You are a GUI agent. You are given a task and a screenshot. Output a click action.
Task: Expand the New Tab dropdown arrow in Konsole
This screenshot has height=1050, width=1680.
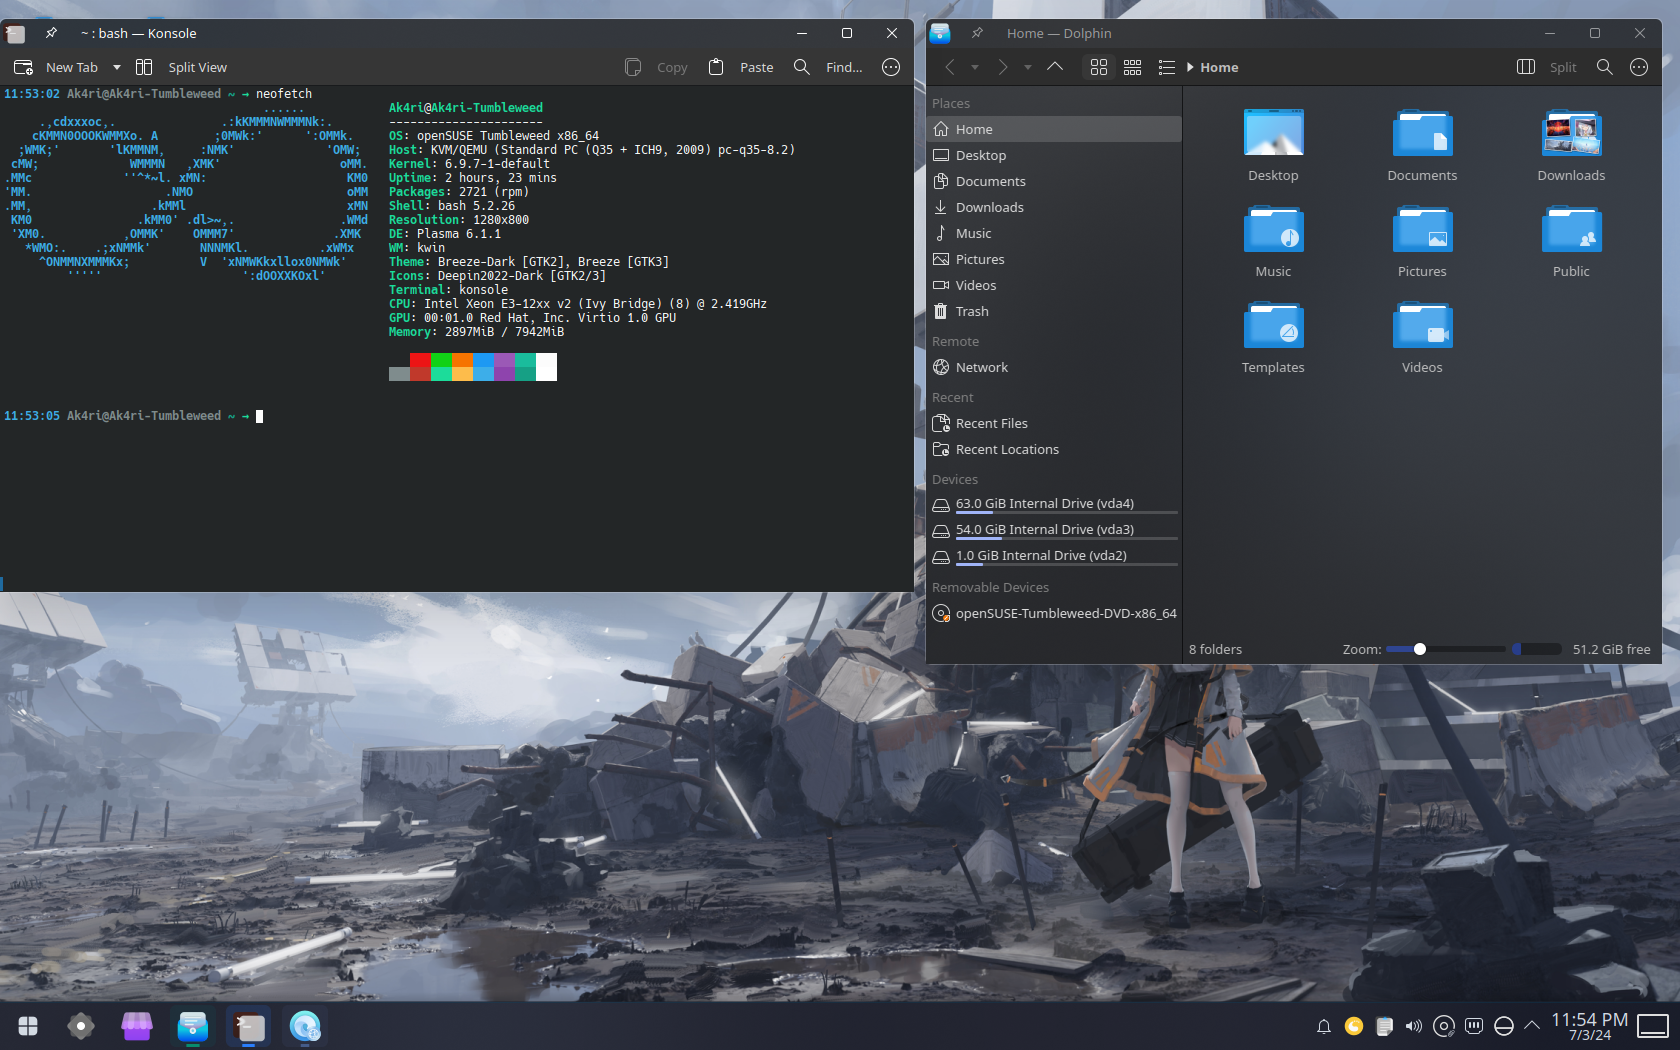(117, 67)
